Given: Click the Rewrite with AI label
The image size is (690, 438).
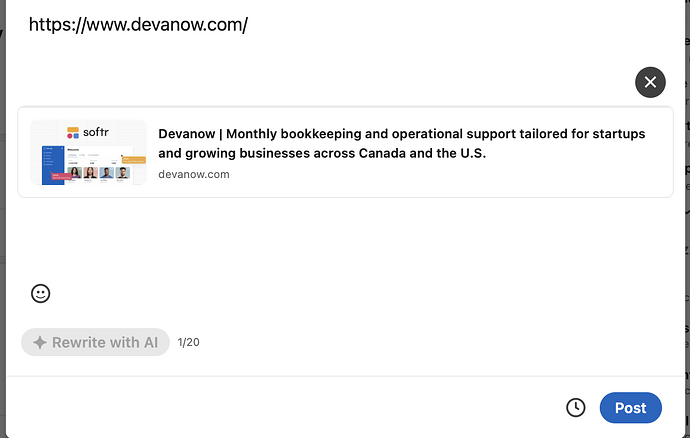Looking at the screenshot, I should 105,342.
